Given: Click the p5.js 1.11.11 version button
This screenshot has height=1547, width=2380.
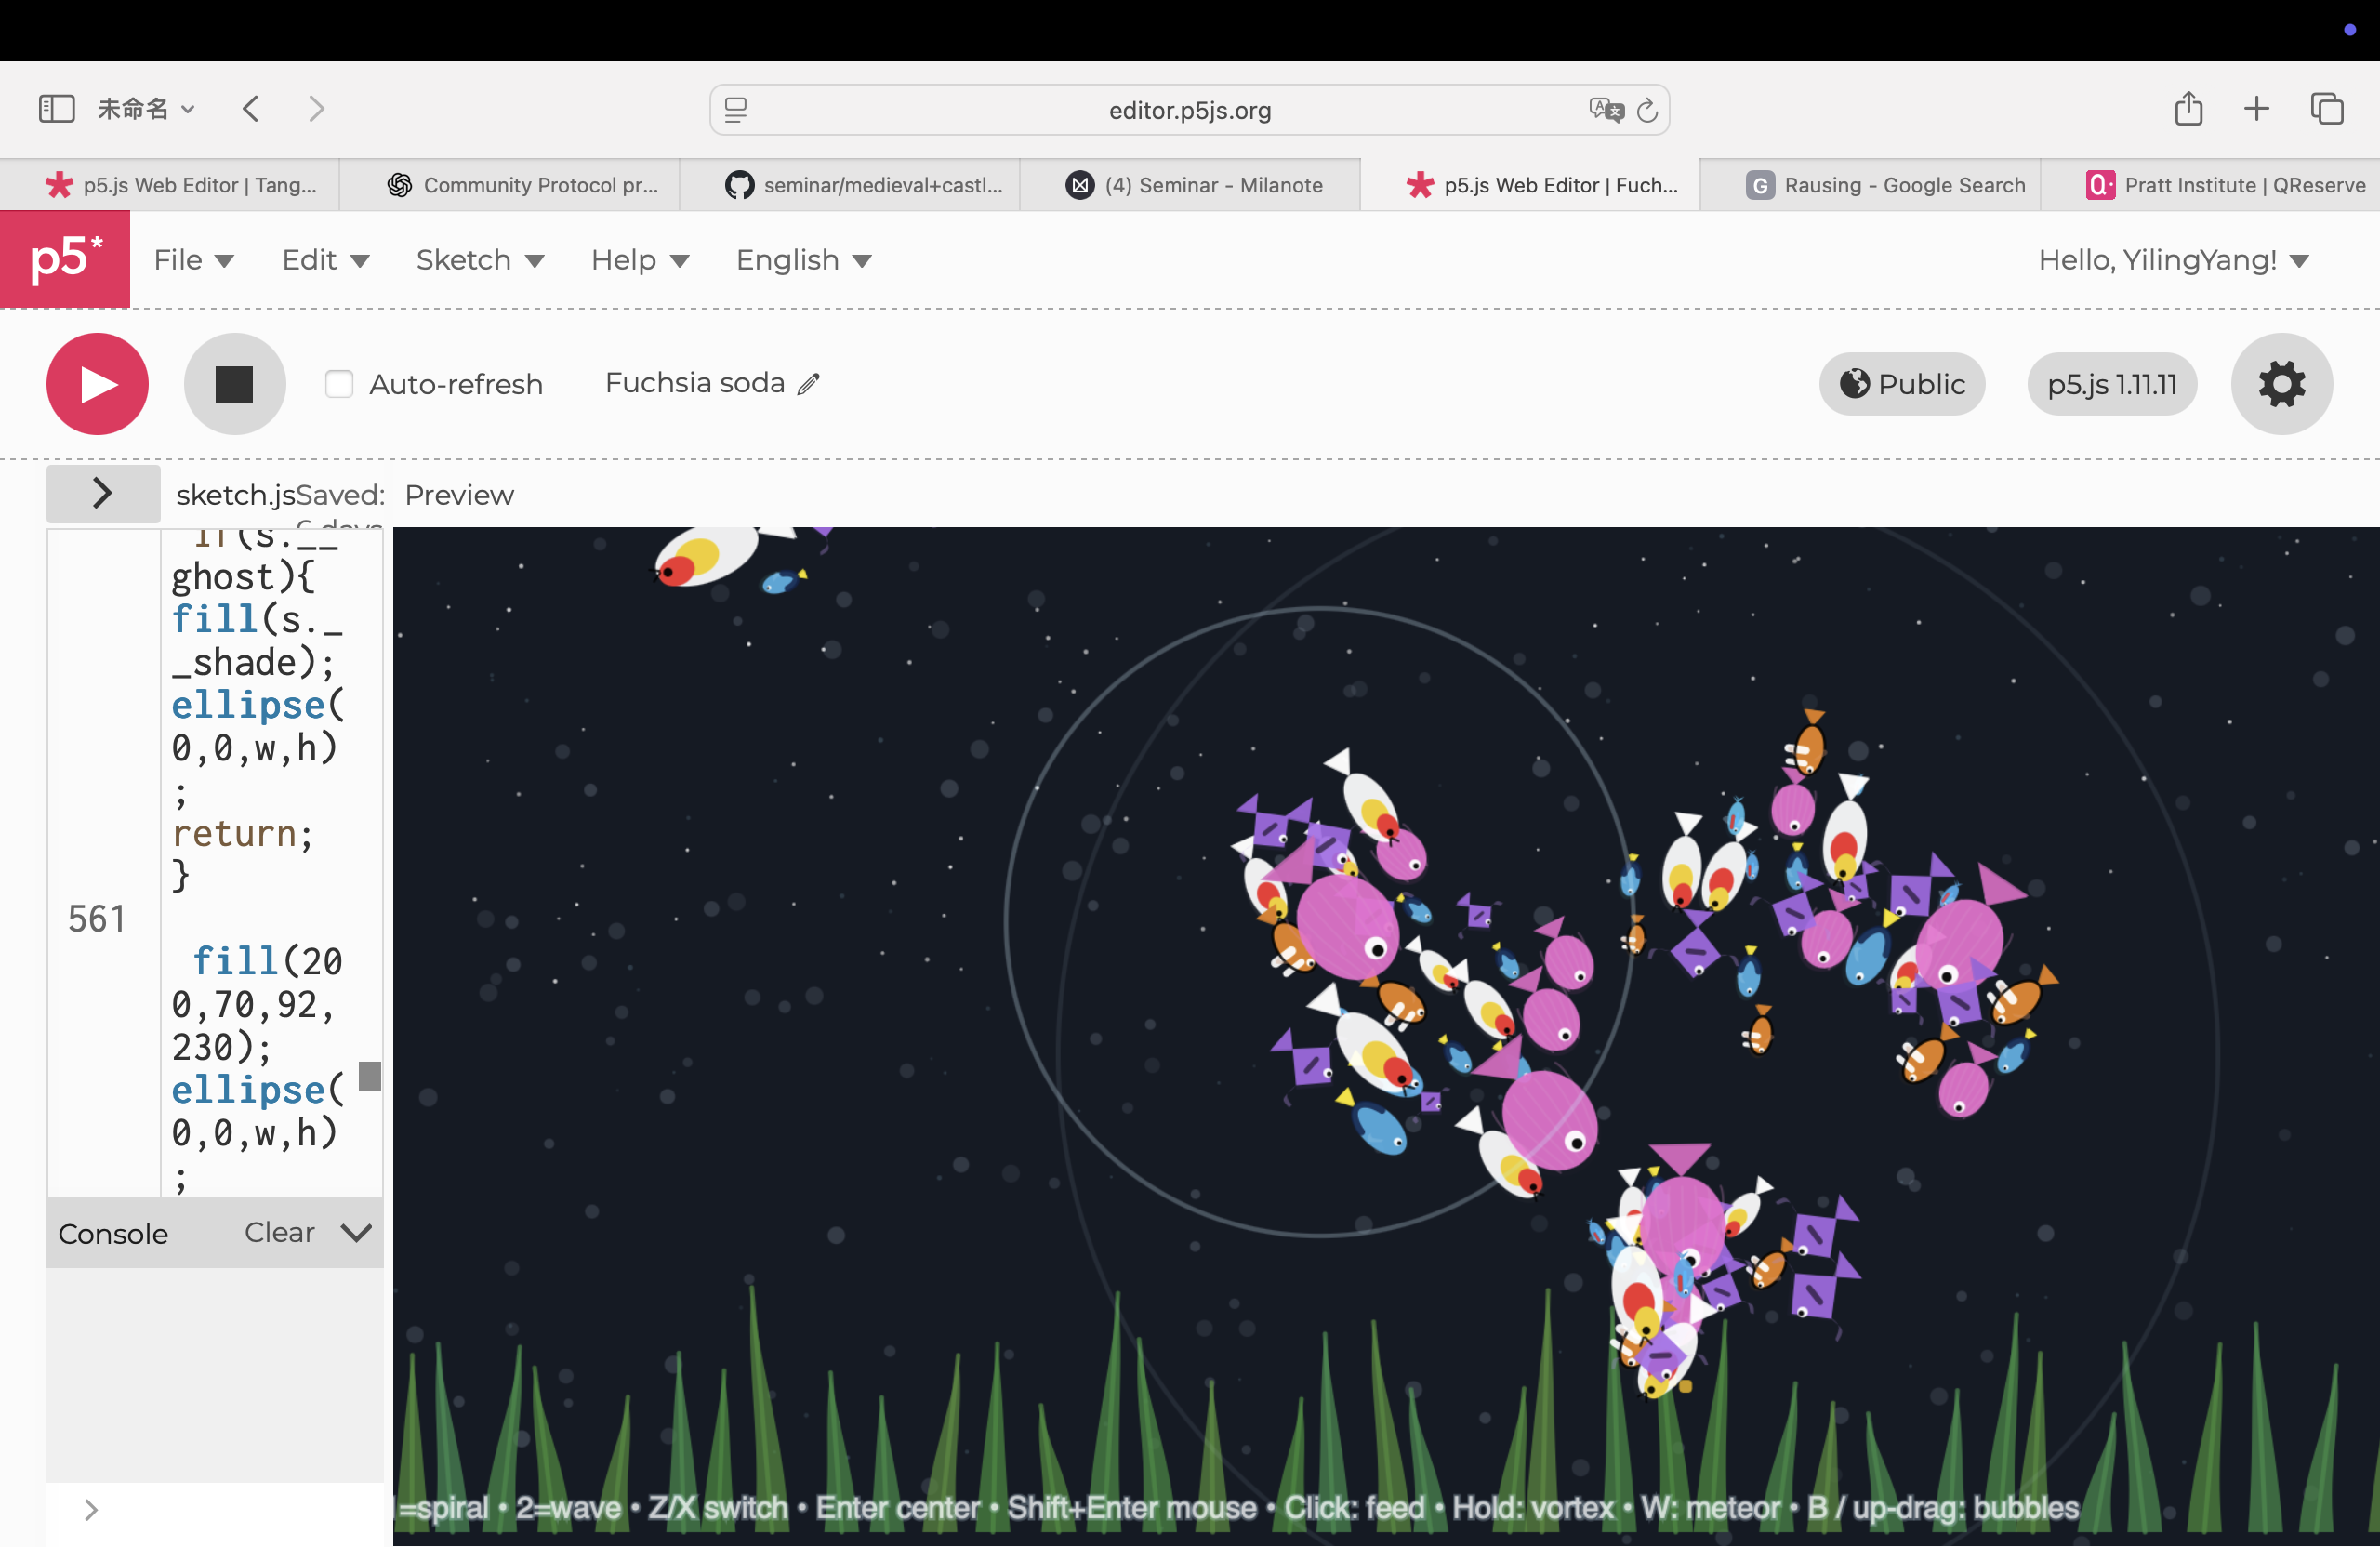Looking at the screenshot, I should 2111,384.
